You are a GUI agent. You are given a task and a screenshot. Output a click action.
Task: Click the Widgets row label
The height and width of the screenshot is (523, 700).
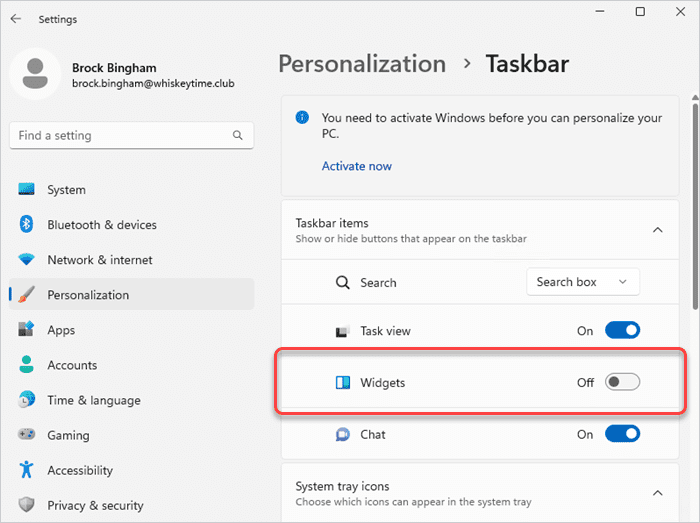(383, 382)
